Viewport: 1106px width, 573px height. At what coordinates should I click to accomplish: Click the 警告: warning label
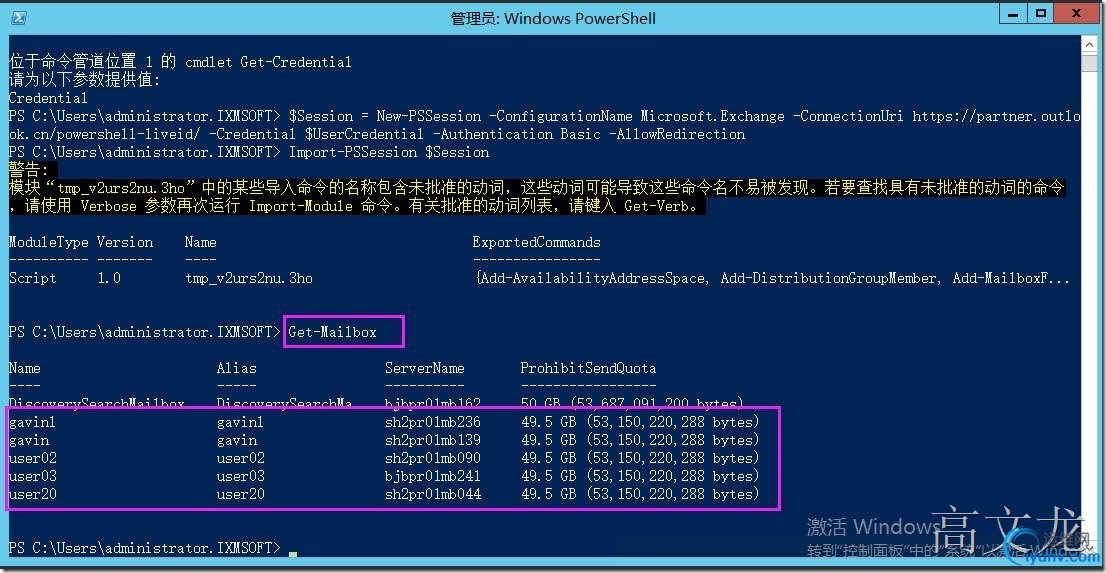pos(29,170)
